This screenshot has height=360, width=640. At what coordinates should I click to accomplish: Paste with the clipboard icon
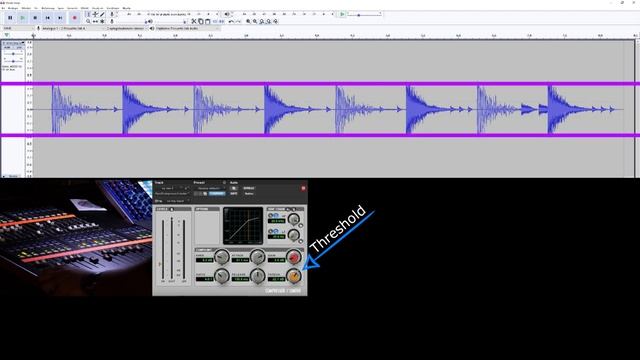point(207,21)
